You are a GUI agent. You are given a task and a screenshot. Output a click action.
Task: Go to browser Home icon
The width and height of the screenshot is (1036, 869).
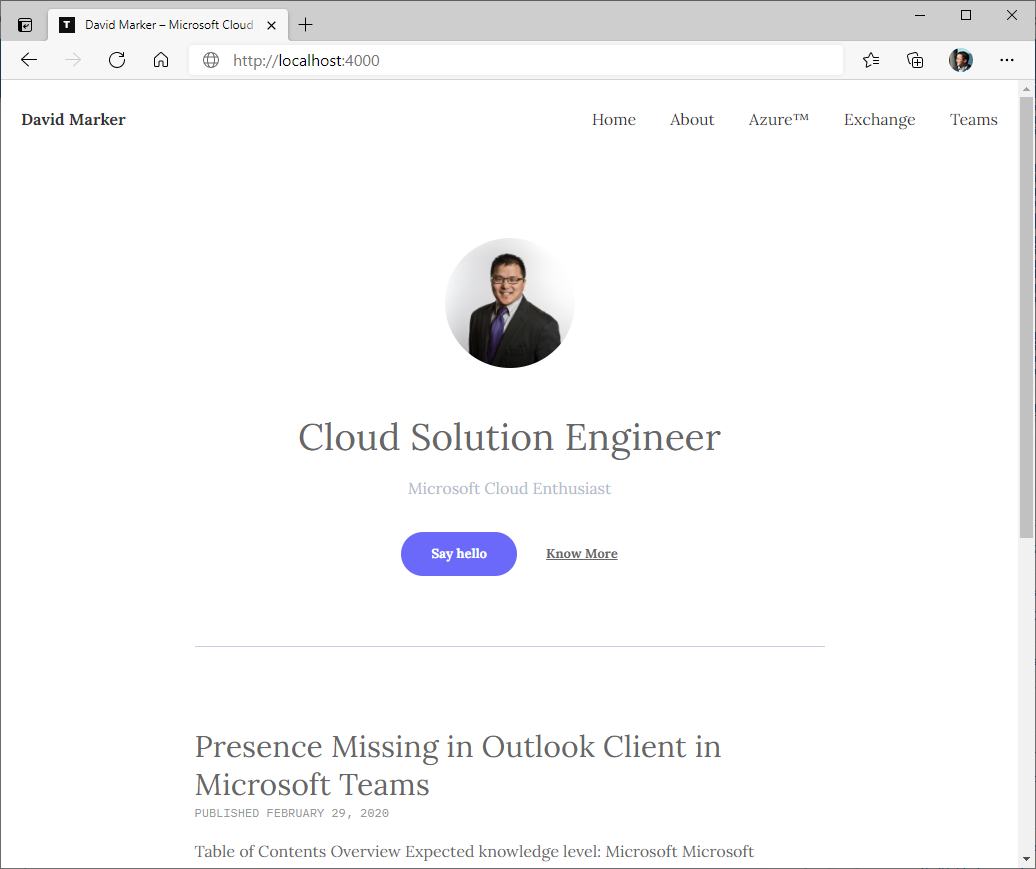point(161,60)
